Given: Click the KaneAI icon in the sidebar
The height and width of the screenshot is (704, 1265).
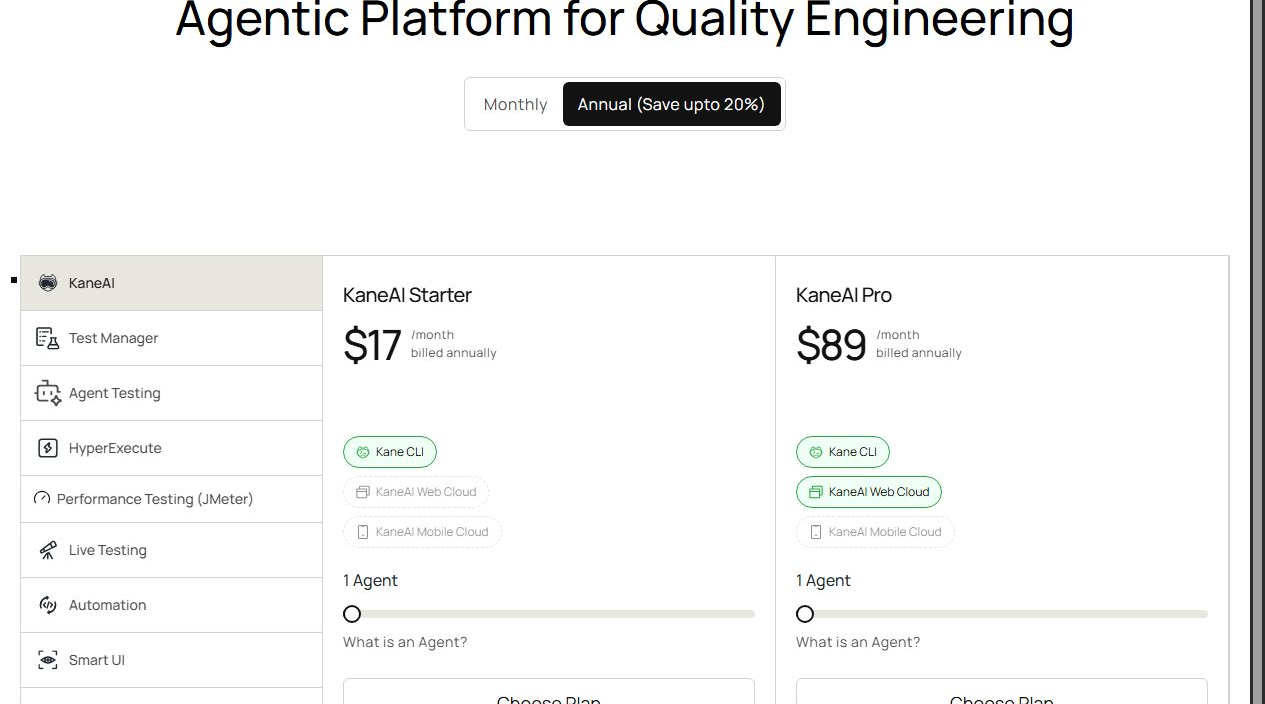Looking at the screenshot, I should pyautogui.click(x=48, y=283).
